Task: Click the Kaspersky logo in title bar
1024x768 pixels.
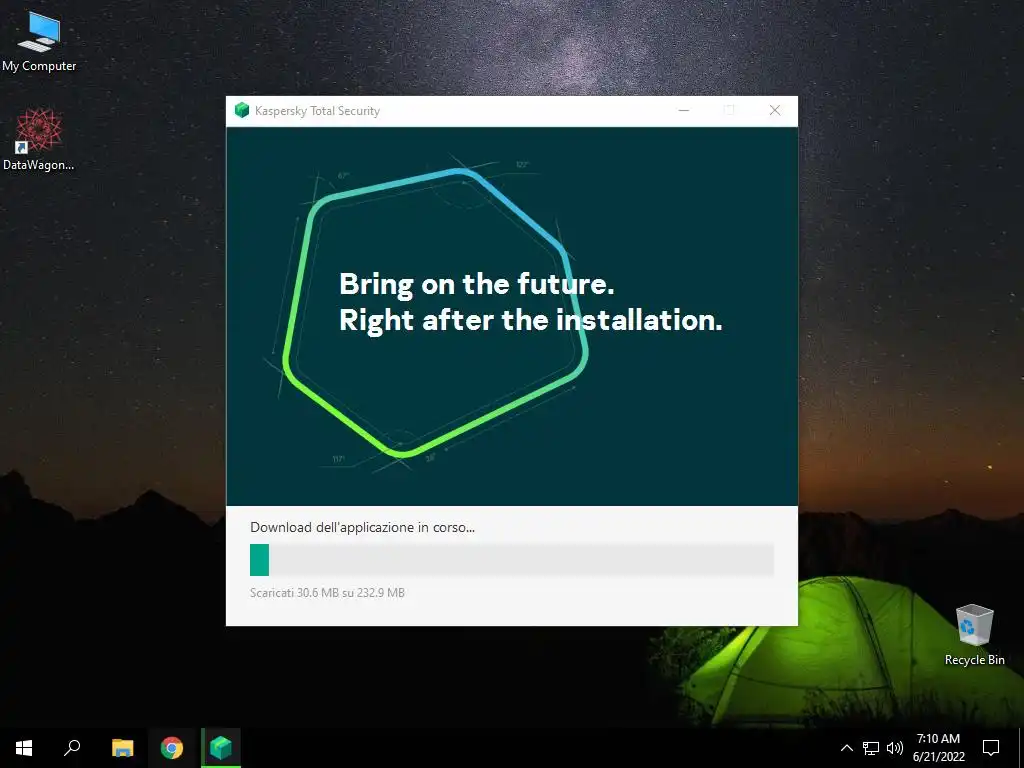Action: (x=242, y=110)
